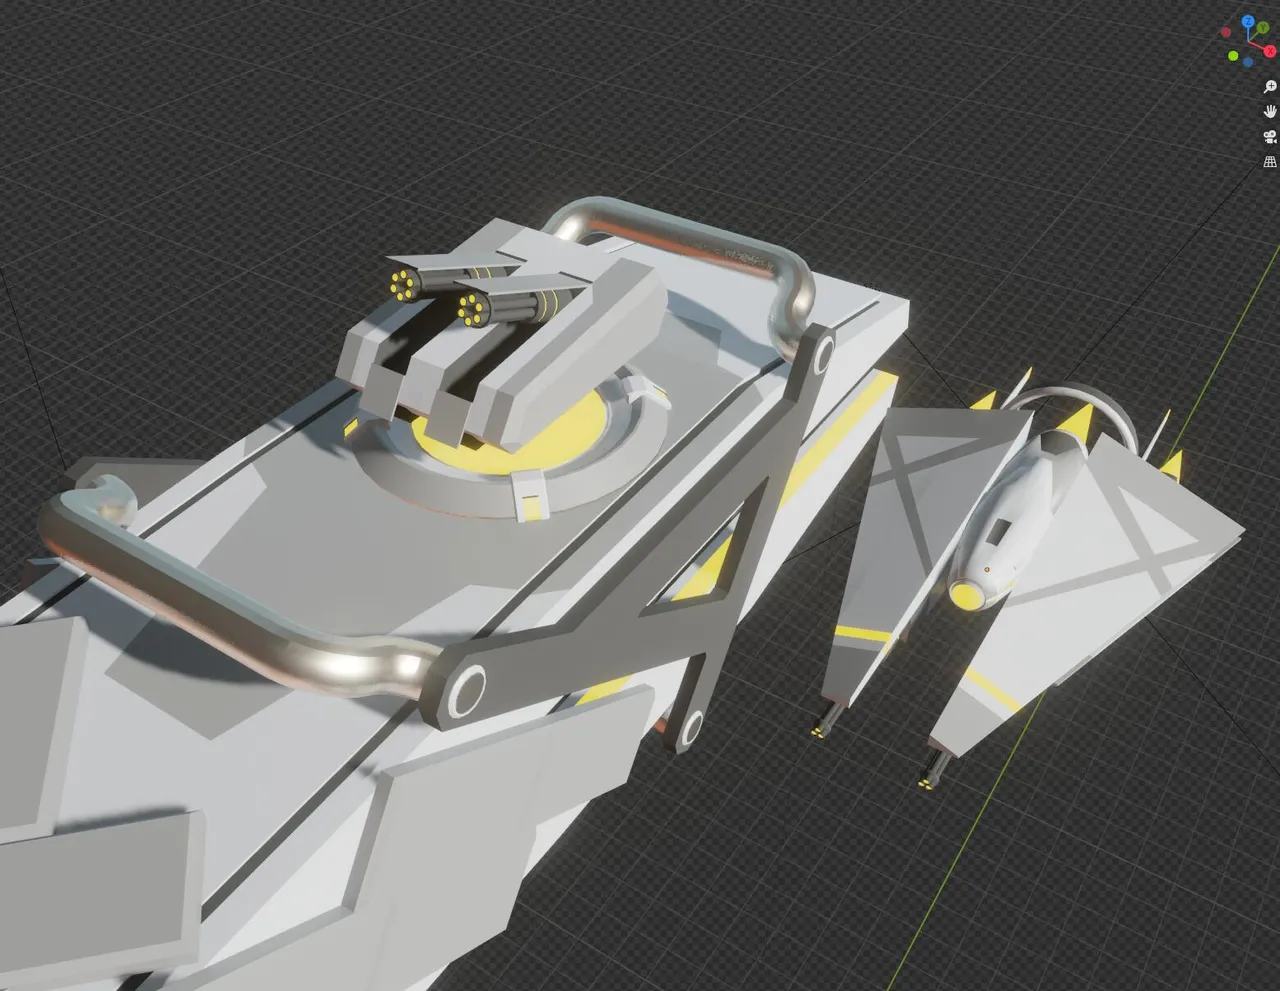
Task: Click the red X axis on gizmo
Action: (x=1269, y=50)
